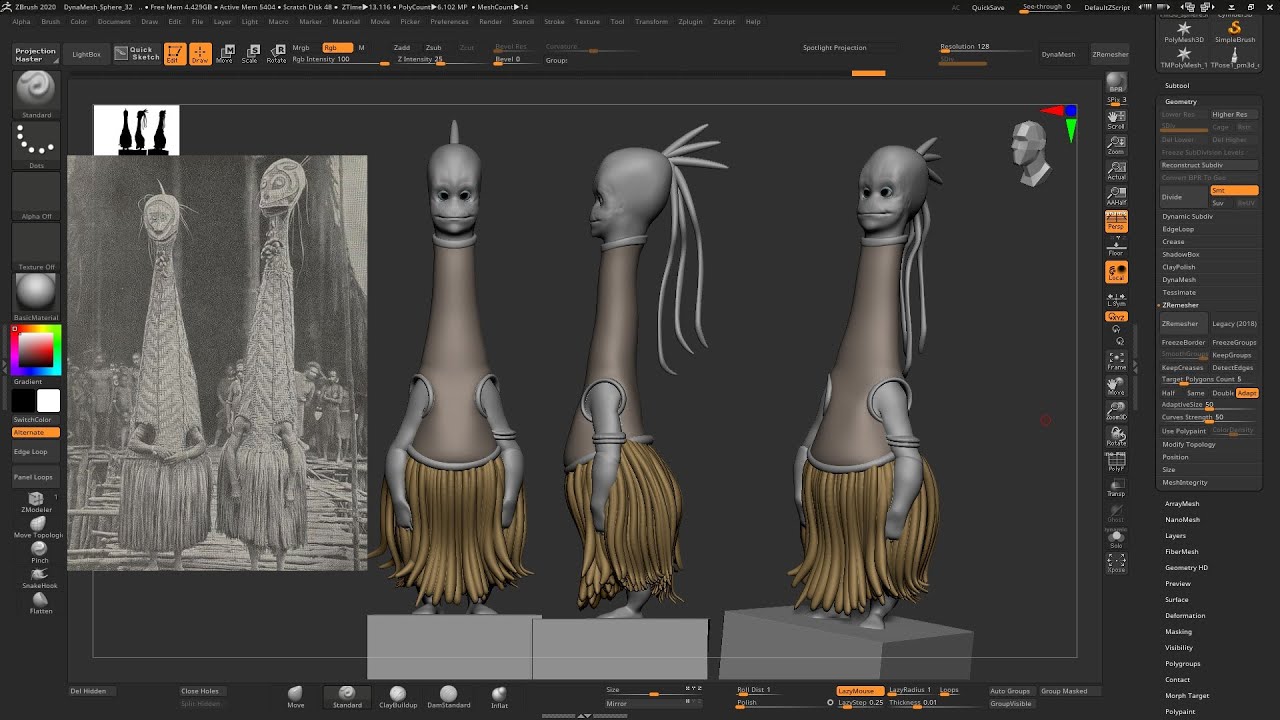This screenshot has width=1280, height=720.
Task: Click the main color picker square
Action: (36, 349)
